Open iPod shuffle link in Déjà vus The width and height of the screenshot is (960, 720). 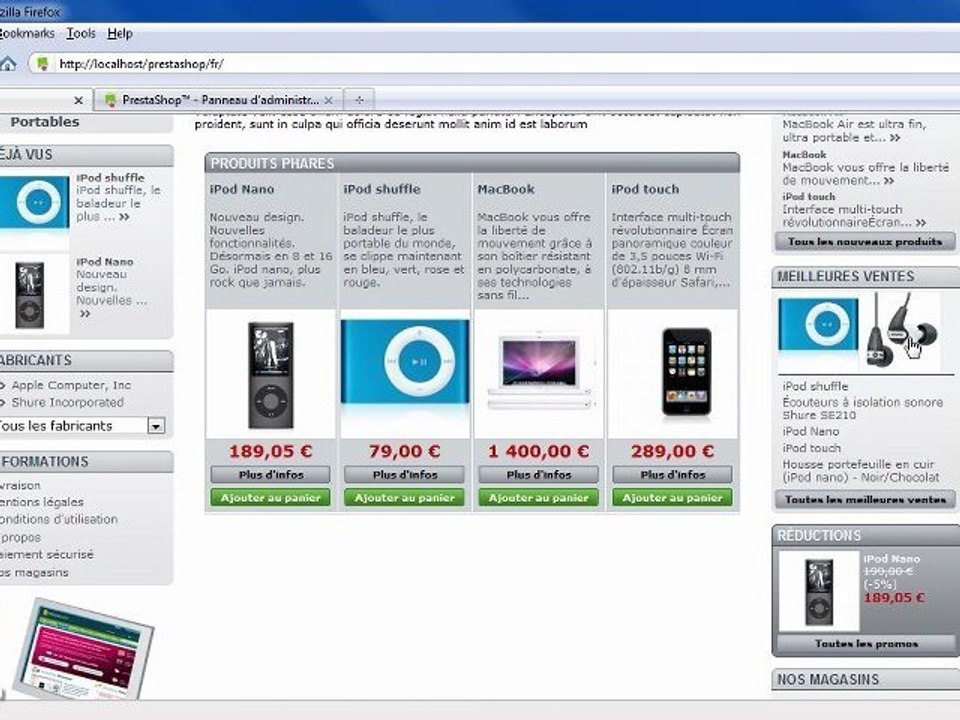point(110,178)
